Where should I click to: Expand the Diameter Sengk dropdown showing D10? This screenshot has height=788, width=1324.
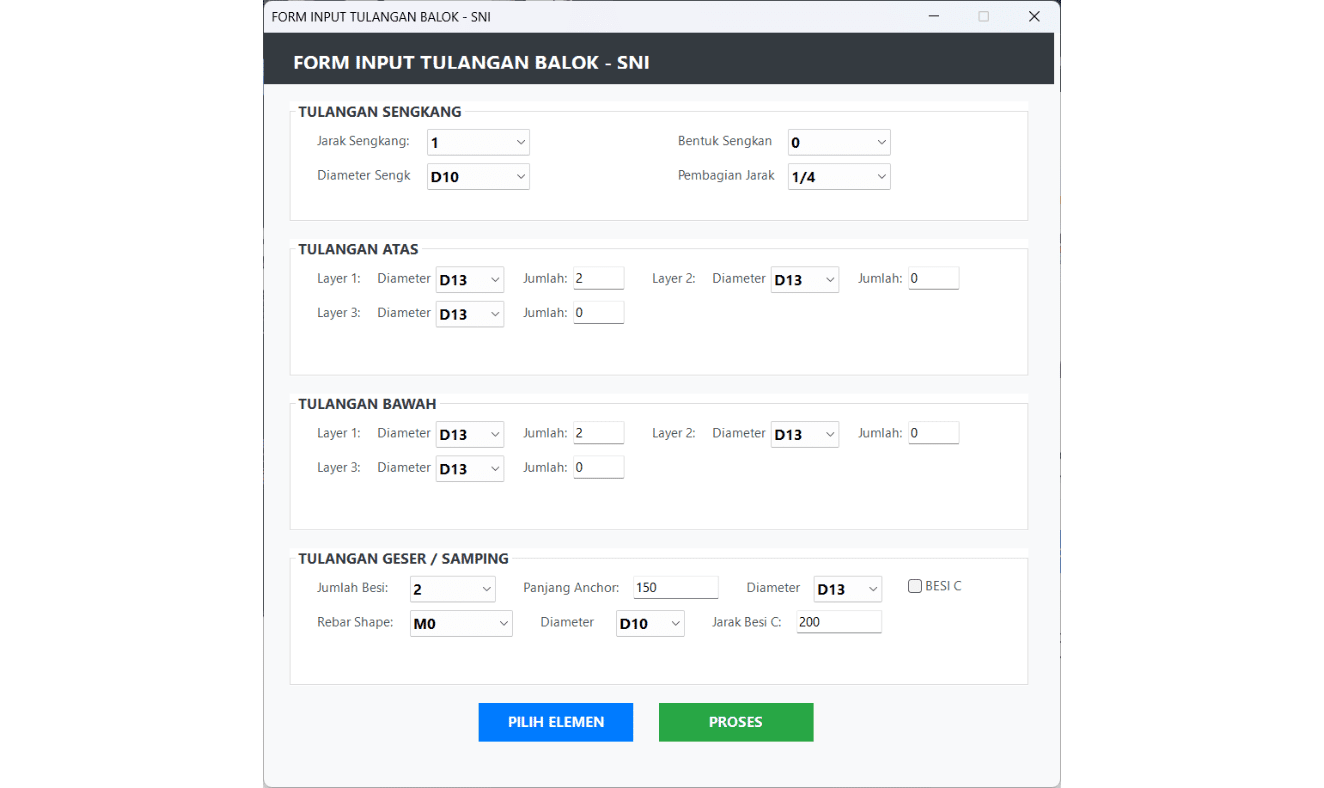click(x=478, y=177)
